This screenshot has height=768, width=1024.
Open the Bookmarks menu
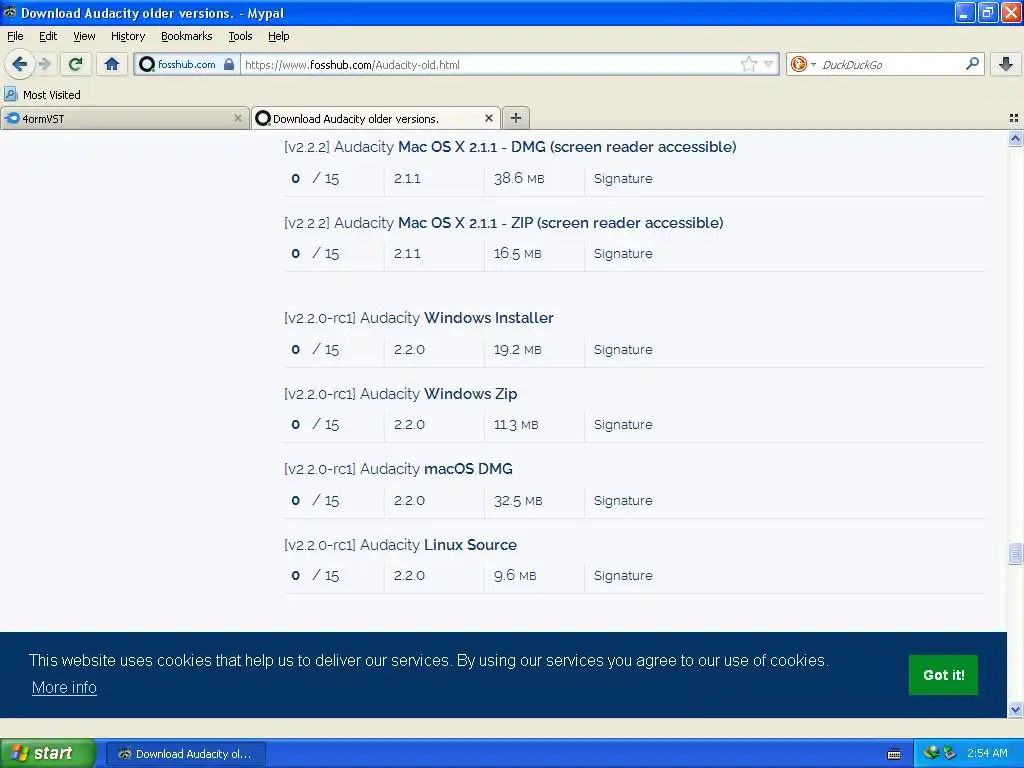tap(187, 36)
